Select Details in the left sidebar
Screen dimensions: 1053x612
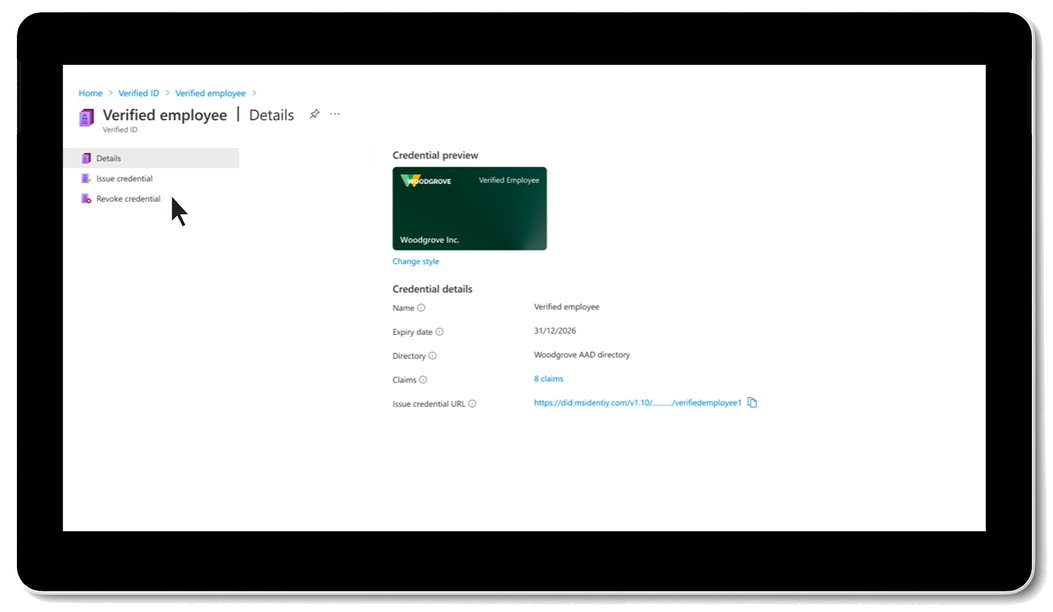tap(108, 158)
